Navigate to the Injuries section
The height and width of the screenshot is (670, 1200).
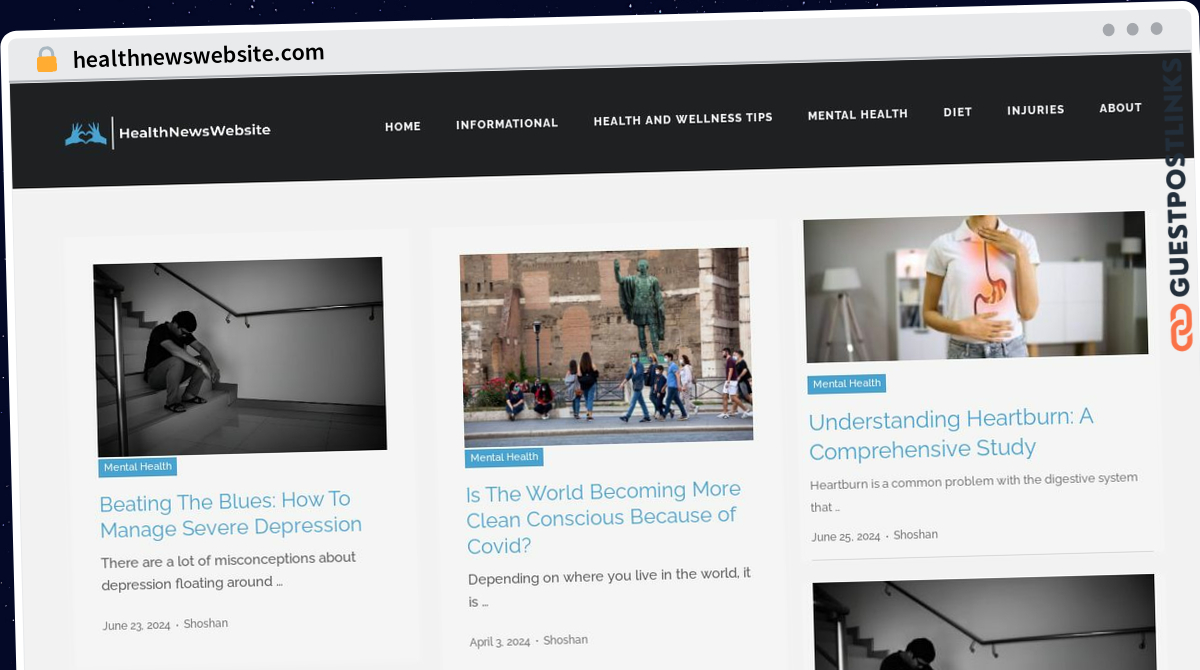click(1036, 110)
